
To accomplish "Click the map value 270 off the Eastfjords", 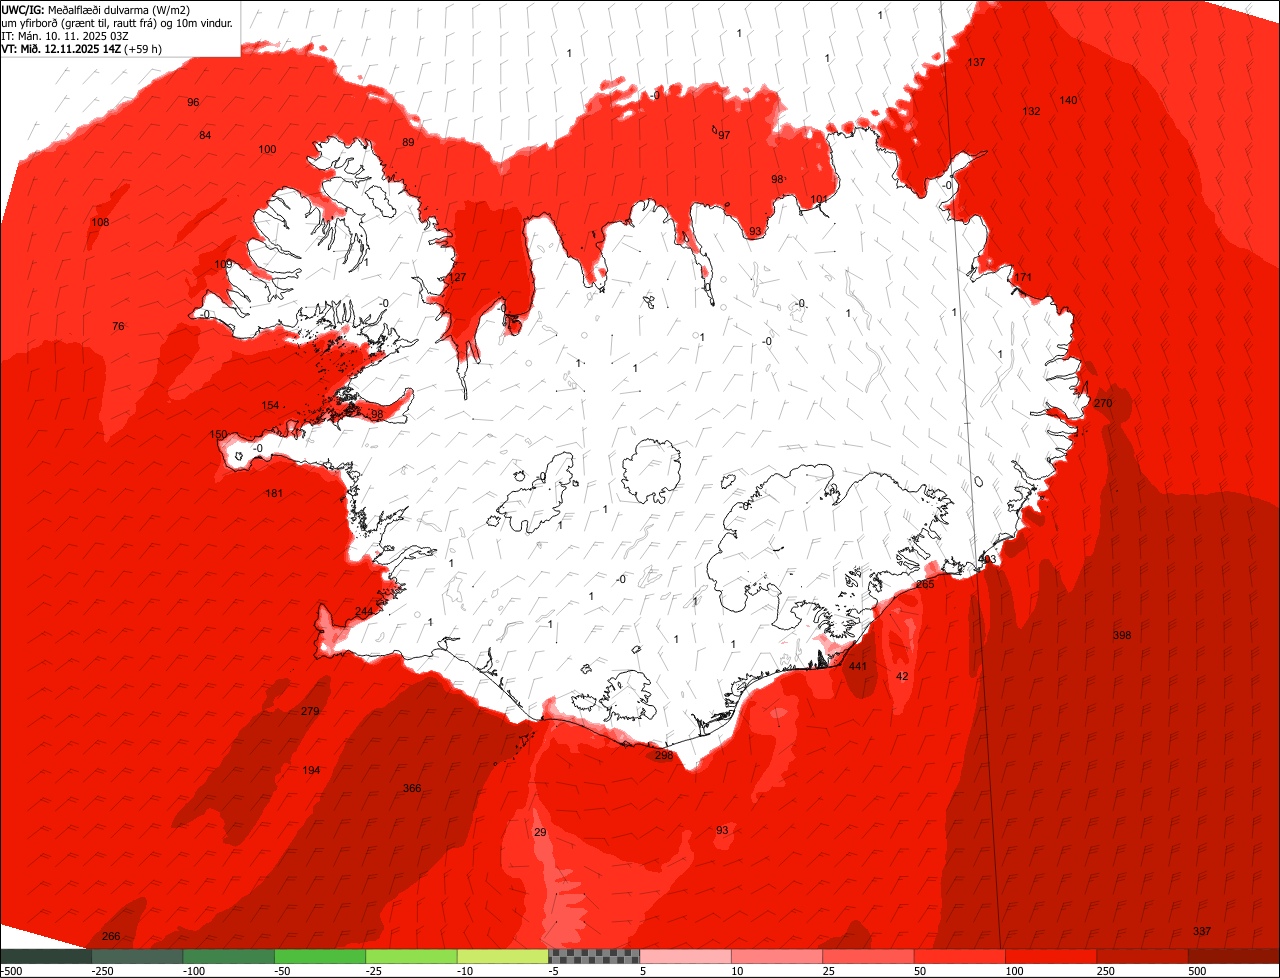I will click(1103, 404).
